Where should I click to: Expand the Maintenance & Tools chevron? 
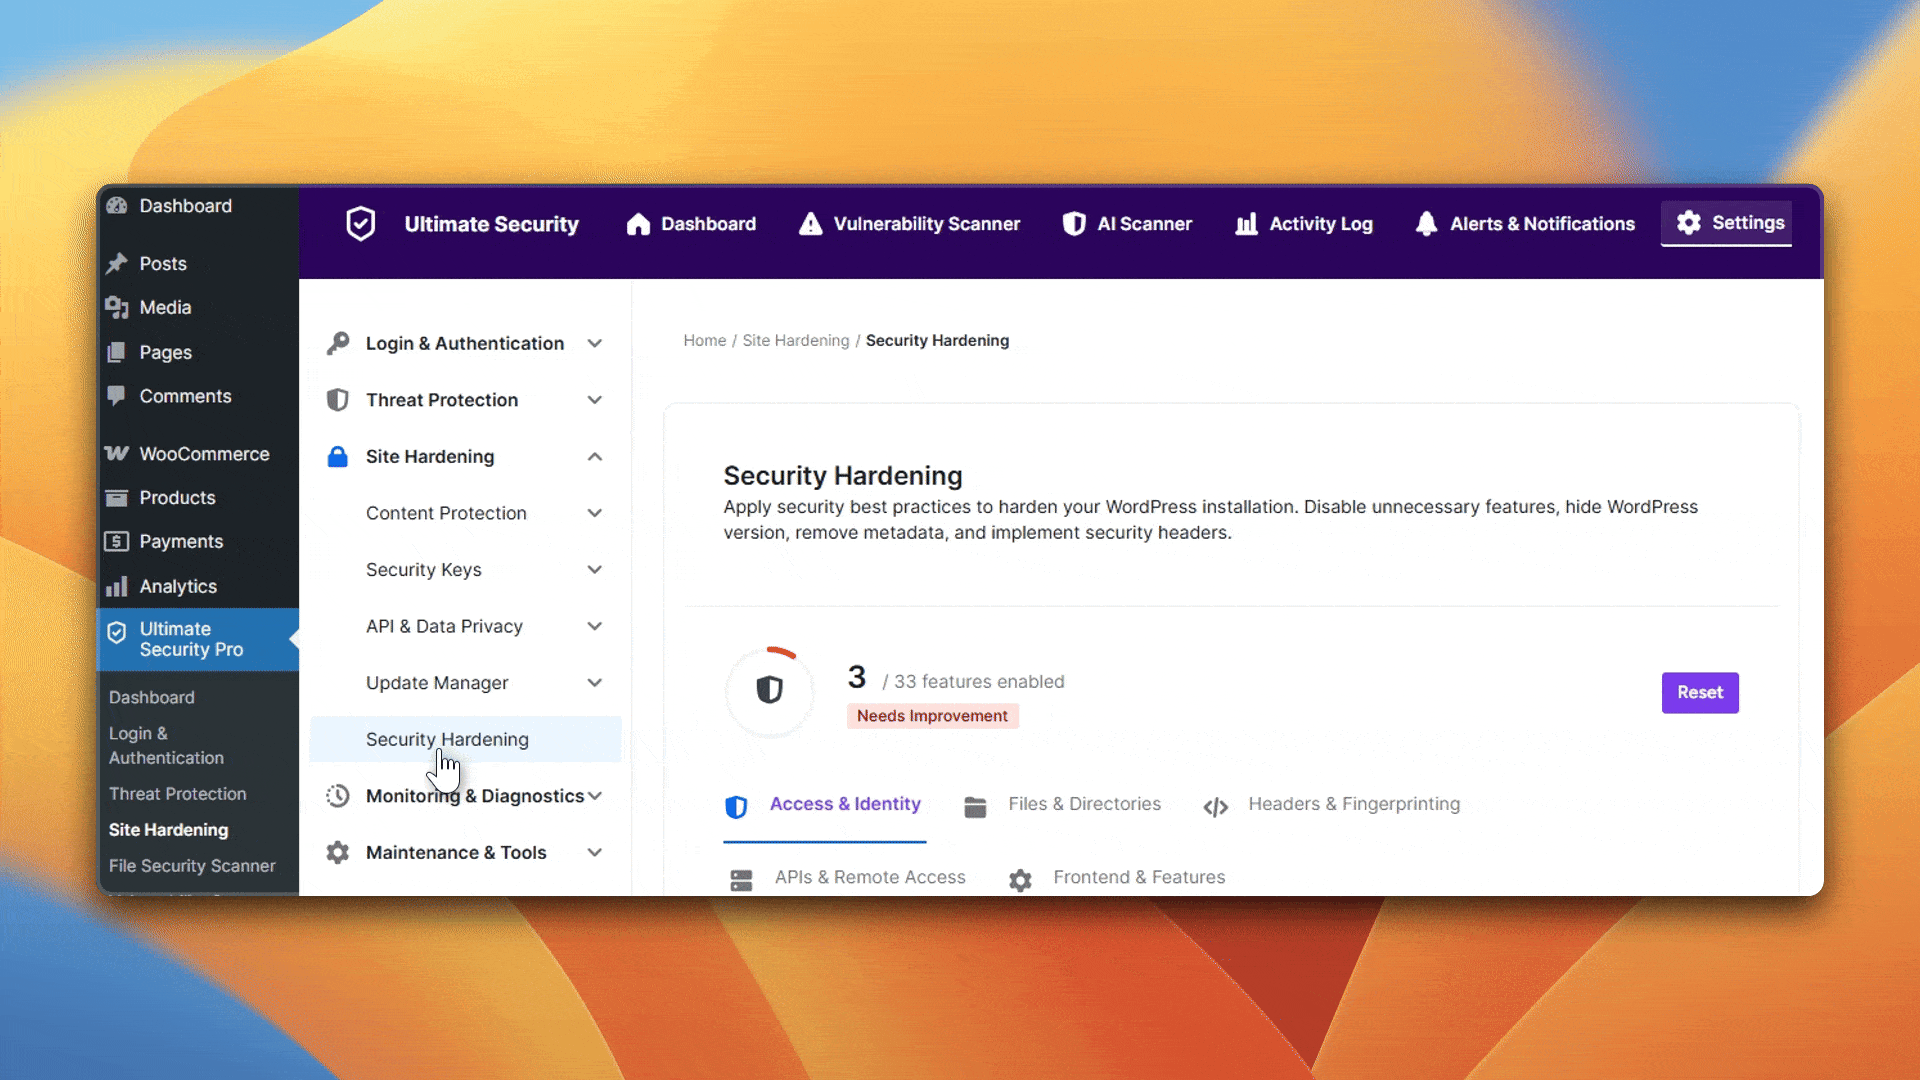tap(595, 852)
